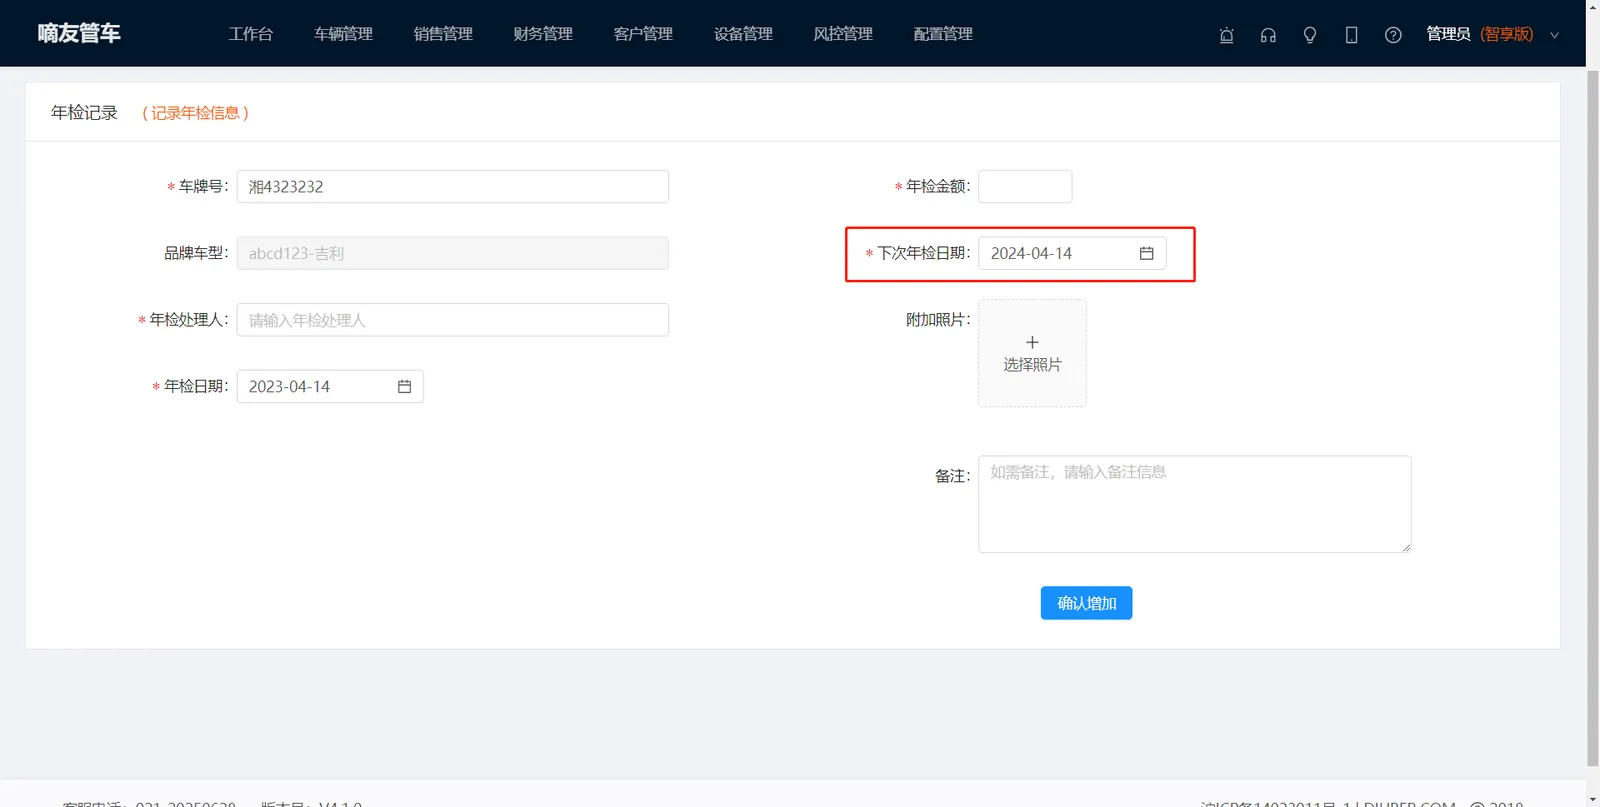Image resolution: width=1600 pixels, height=807 pixels.
Task: Open the alarm bell notifications icon
Action: (1226, 35)
